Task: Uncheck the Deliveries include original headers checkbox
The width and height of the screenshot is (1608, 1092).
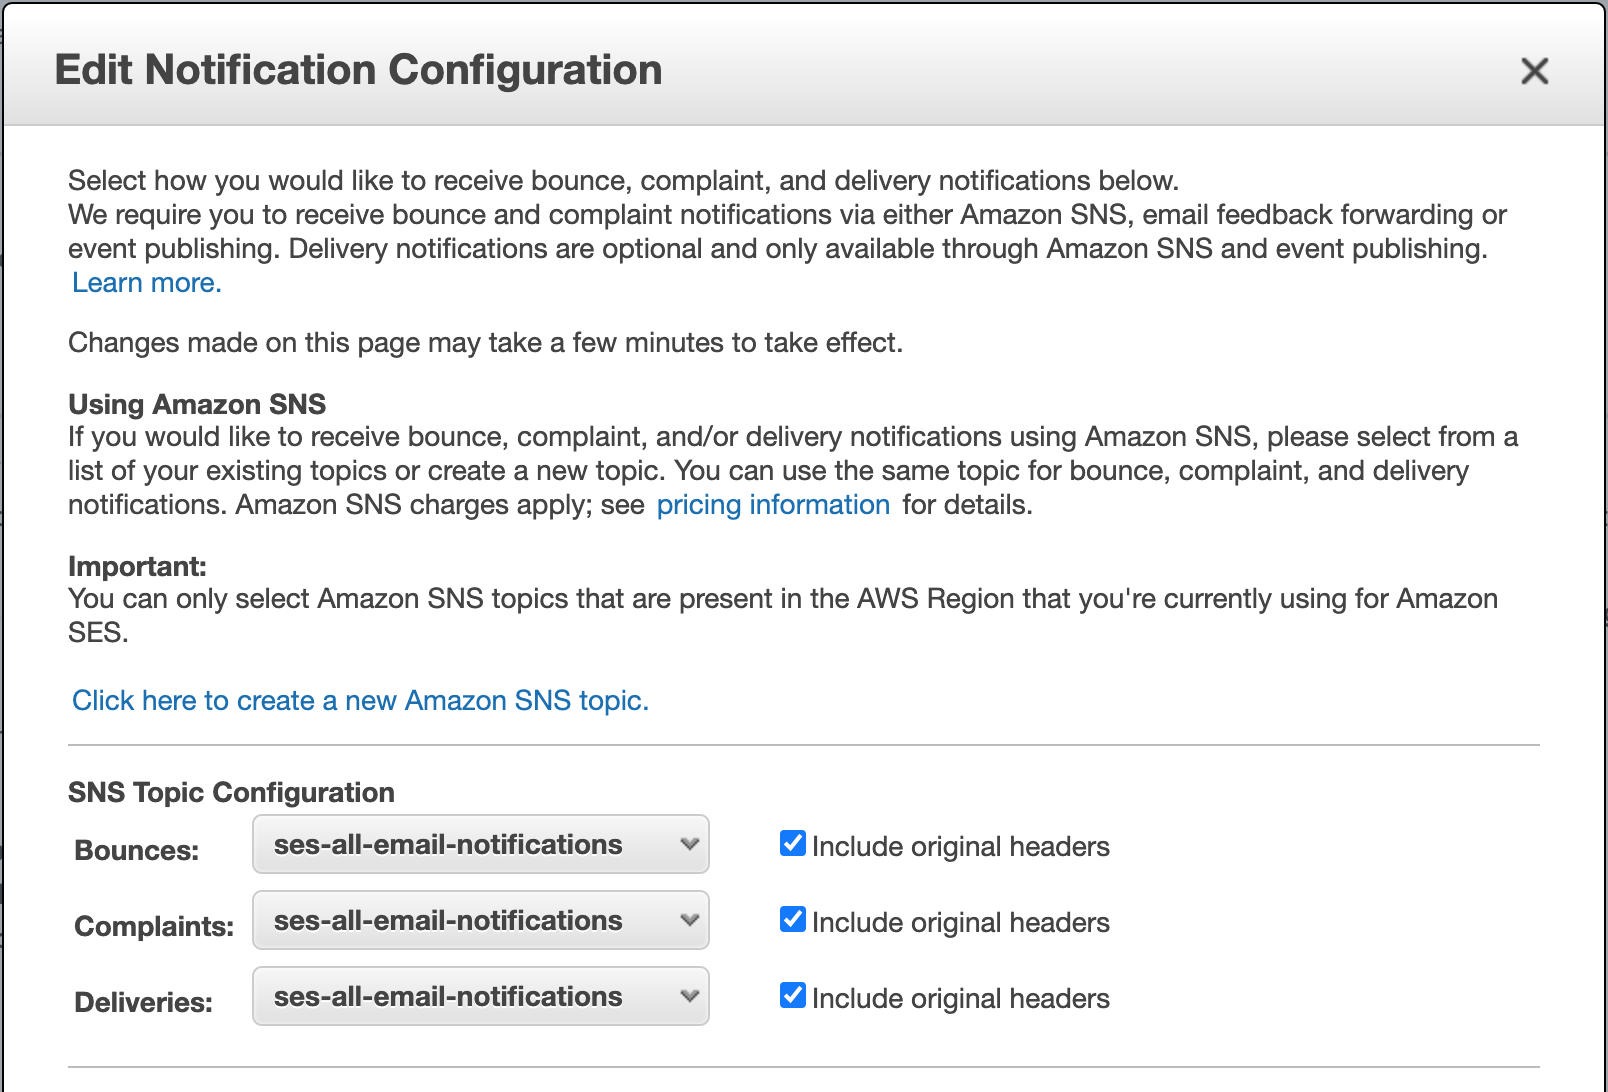Action: click(793, 996)
